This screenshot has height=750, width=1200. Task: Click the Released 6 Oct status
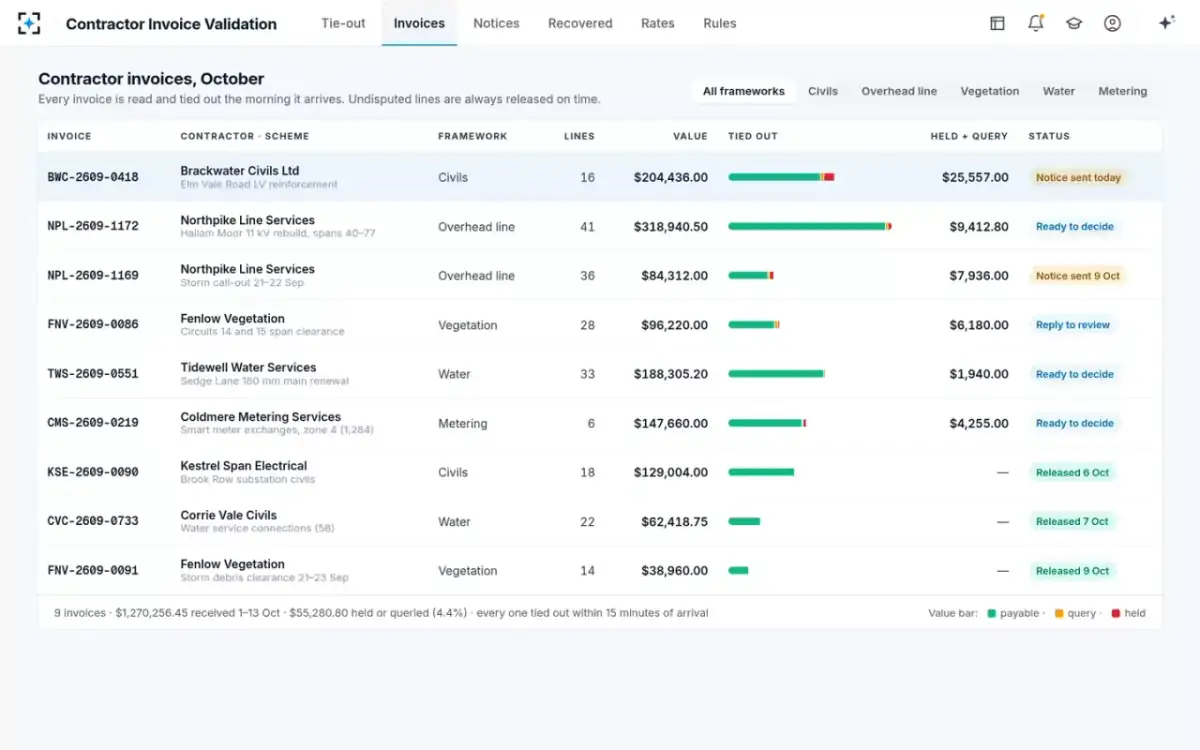pyautogui.click(x=1072, y=472)
